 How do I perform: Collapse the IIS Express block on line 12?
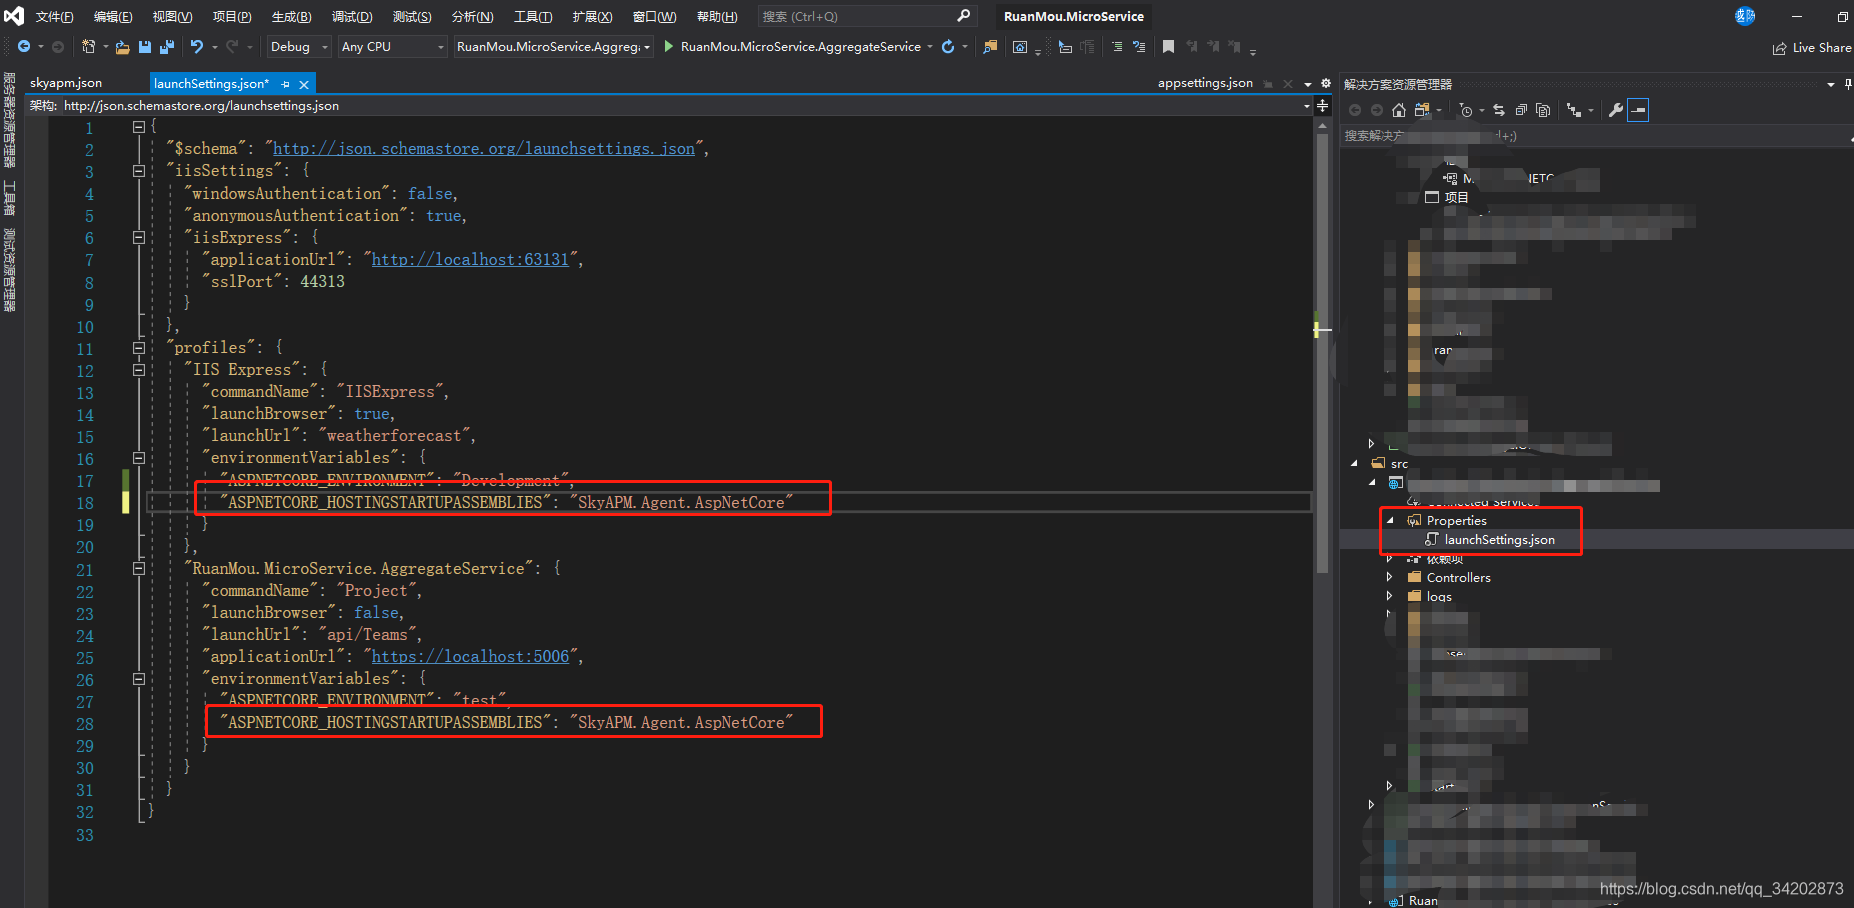tap(139, 370)
